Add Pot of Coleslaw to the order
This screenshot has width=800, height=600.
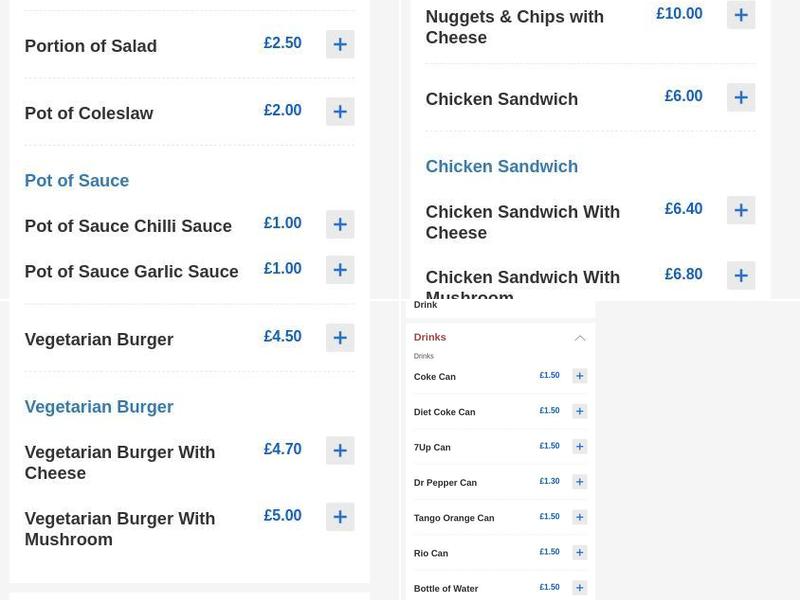pyautogui.click(x=340, y=111)
